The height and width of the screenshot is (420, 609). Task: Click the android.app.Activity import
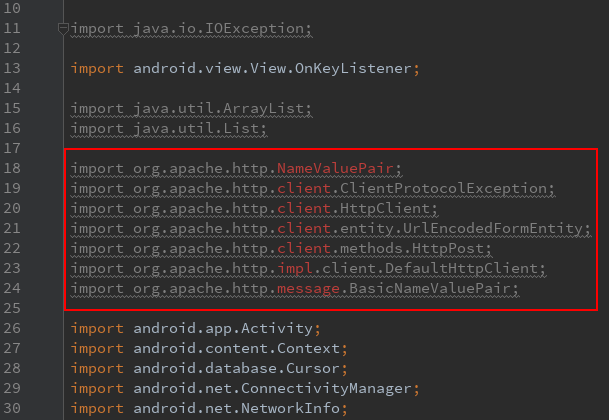coord(196,329)
